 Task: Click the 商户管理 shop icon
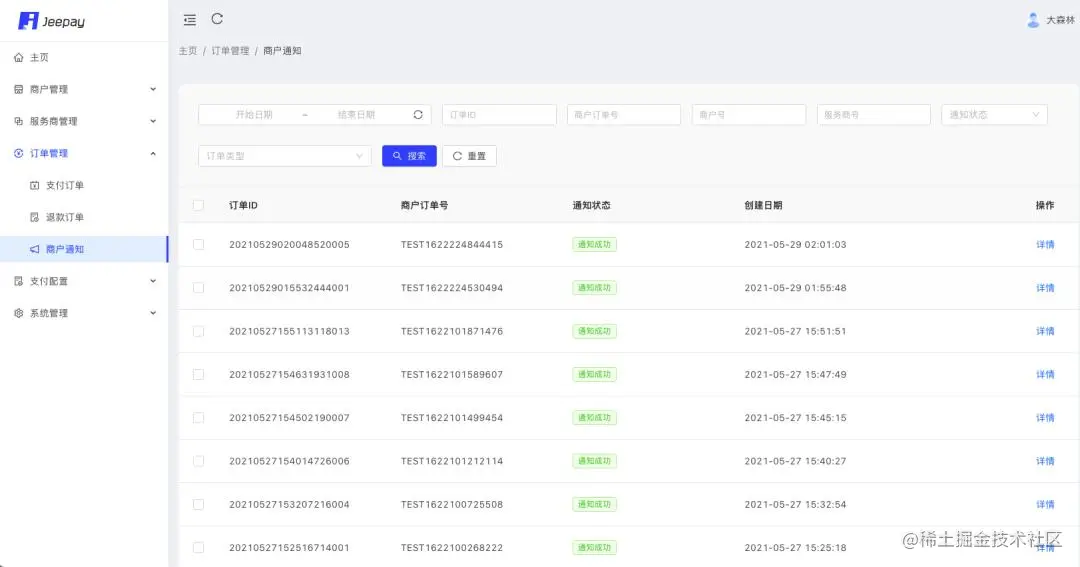[x=19, y=89]
